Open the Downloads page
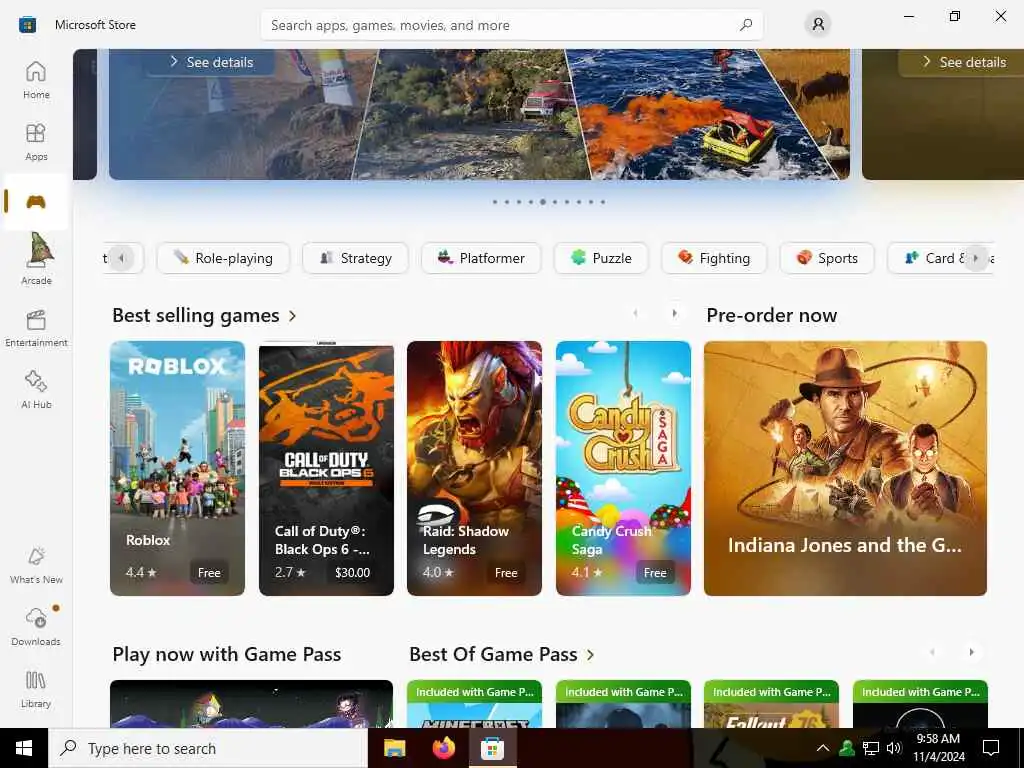 click(36, 627)
